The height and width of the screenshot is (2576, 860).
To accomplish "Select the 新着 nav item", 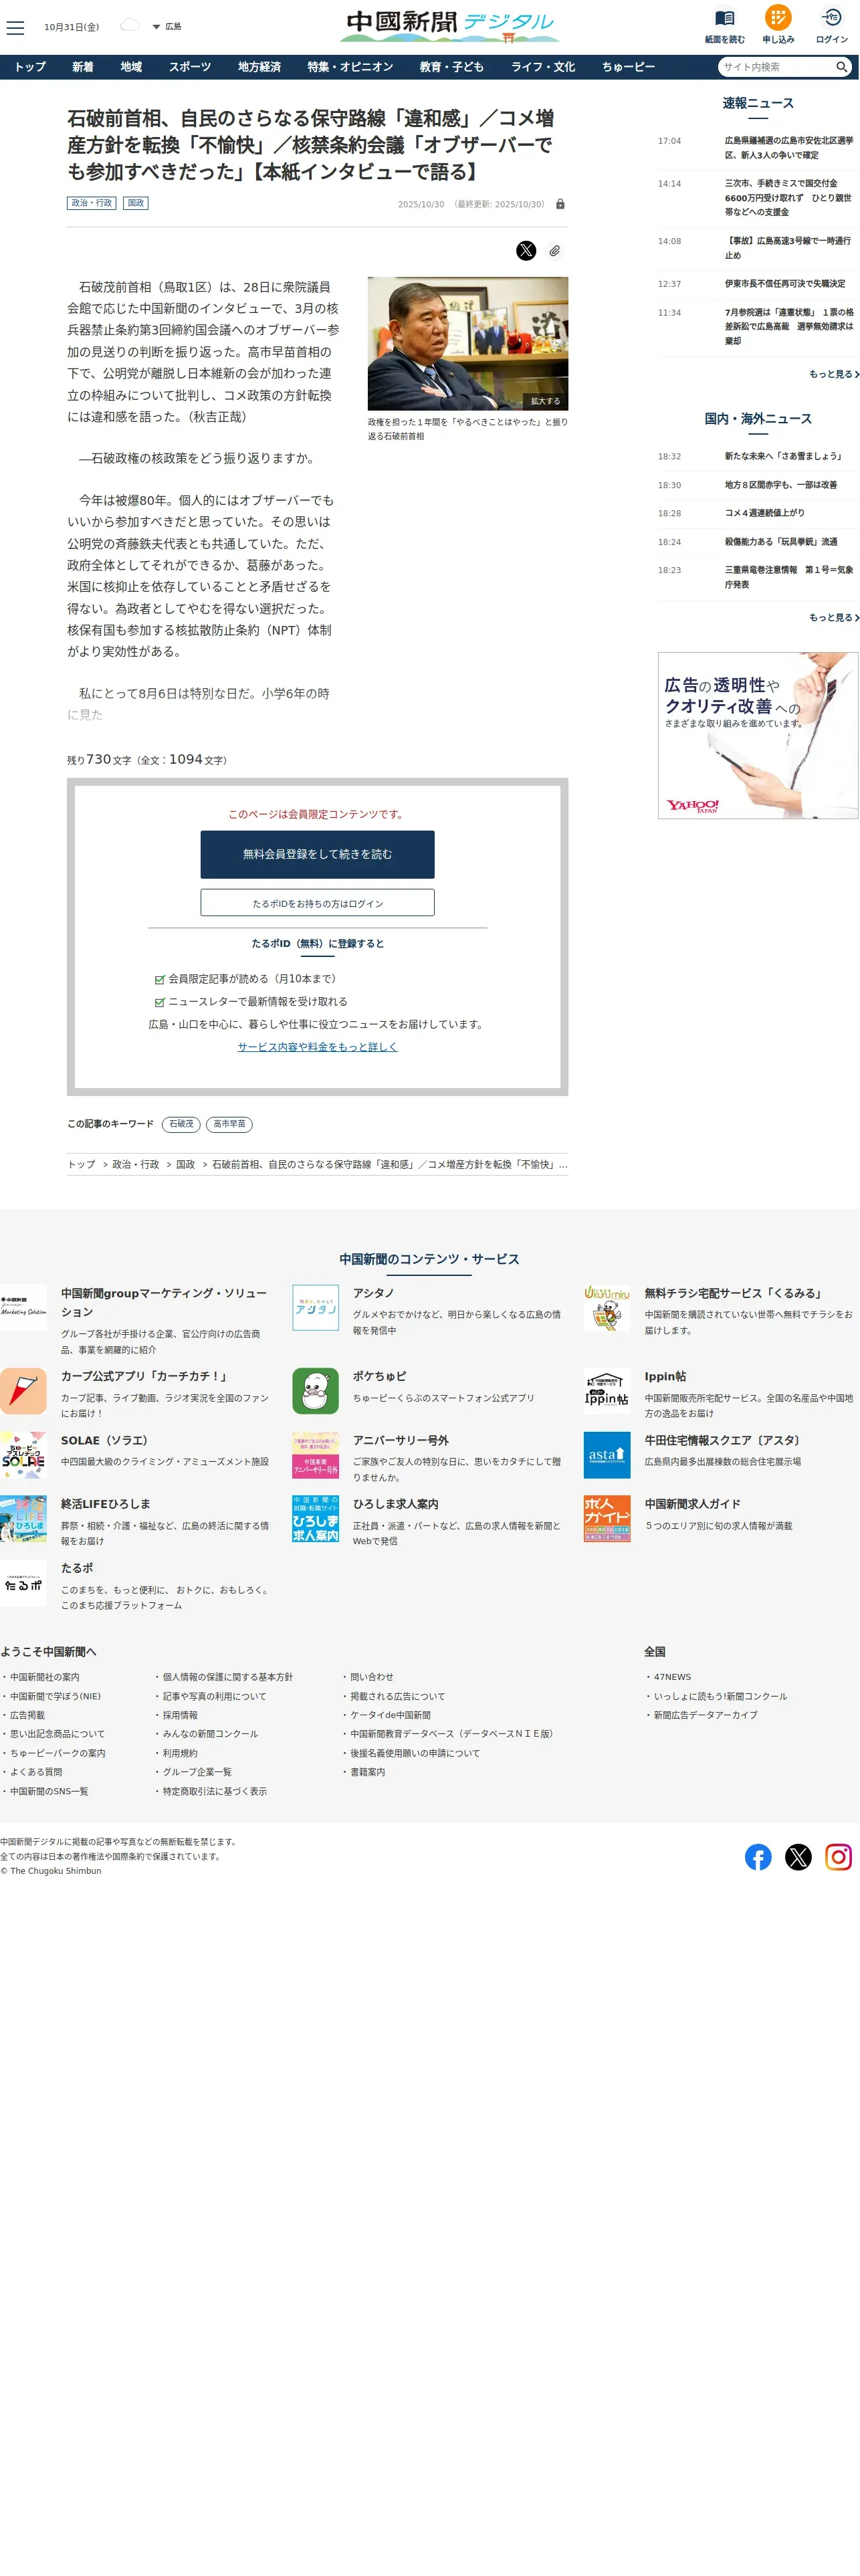I will coord(83,67).
